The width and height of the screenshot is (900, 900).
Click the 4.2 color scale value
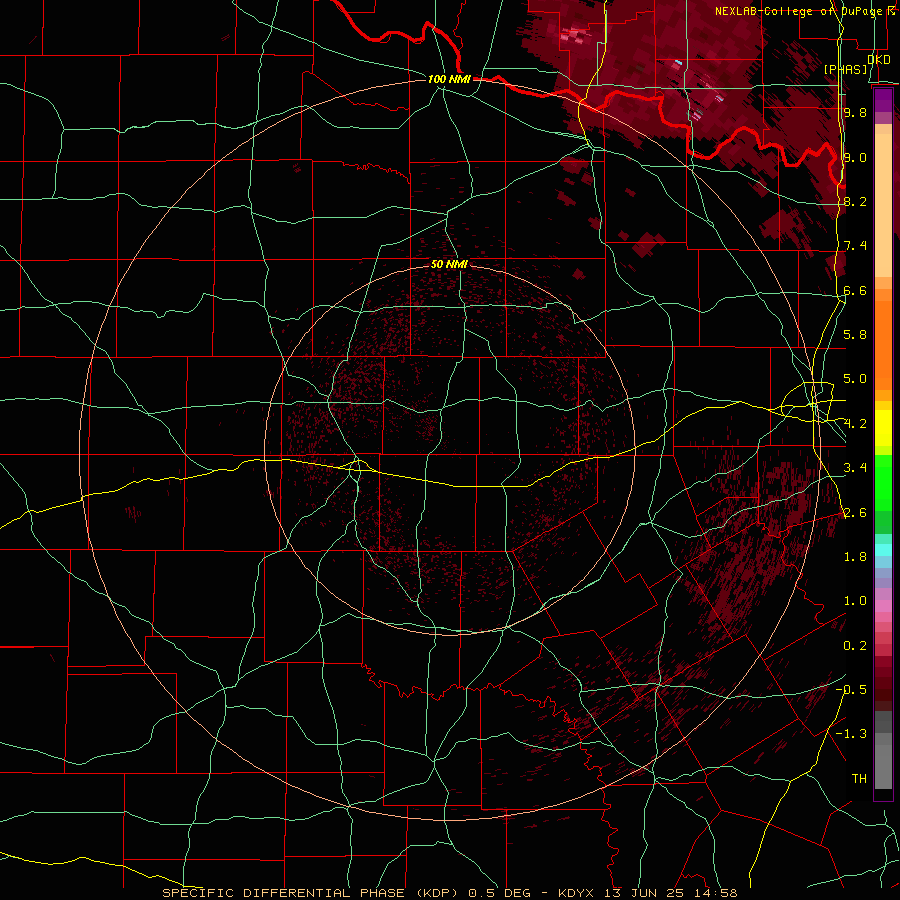point(855,424)
